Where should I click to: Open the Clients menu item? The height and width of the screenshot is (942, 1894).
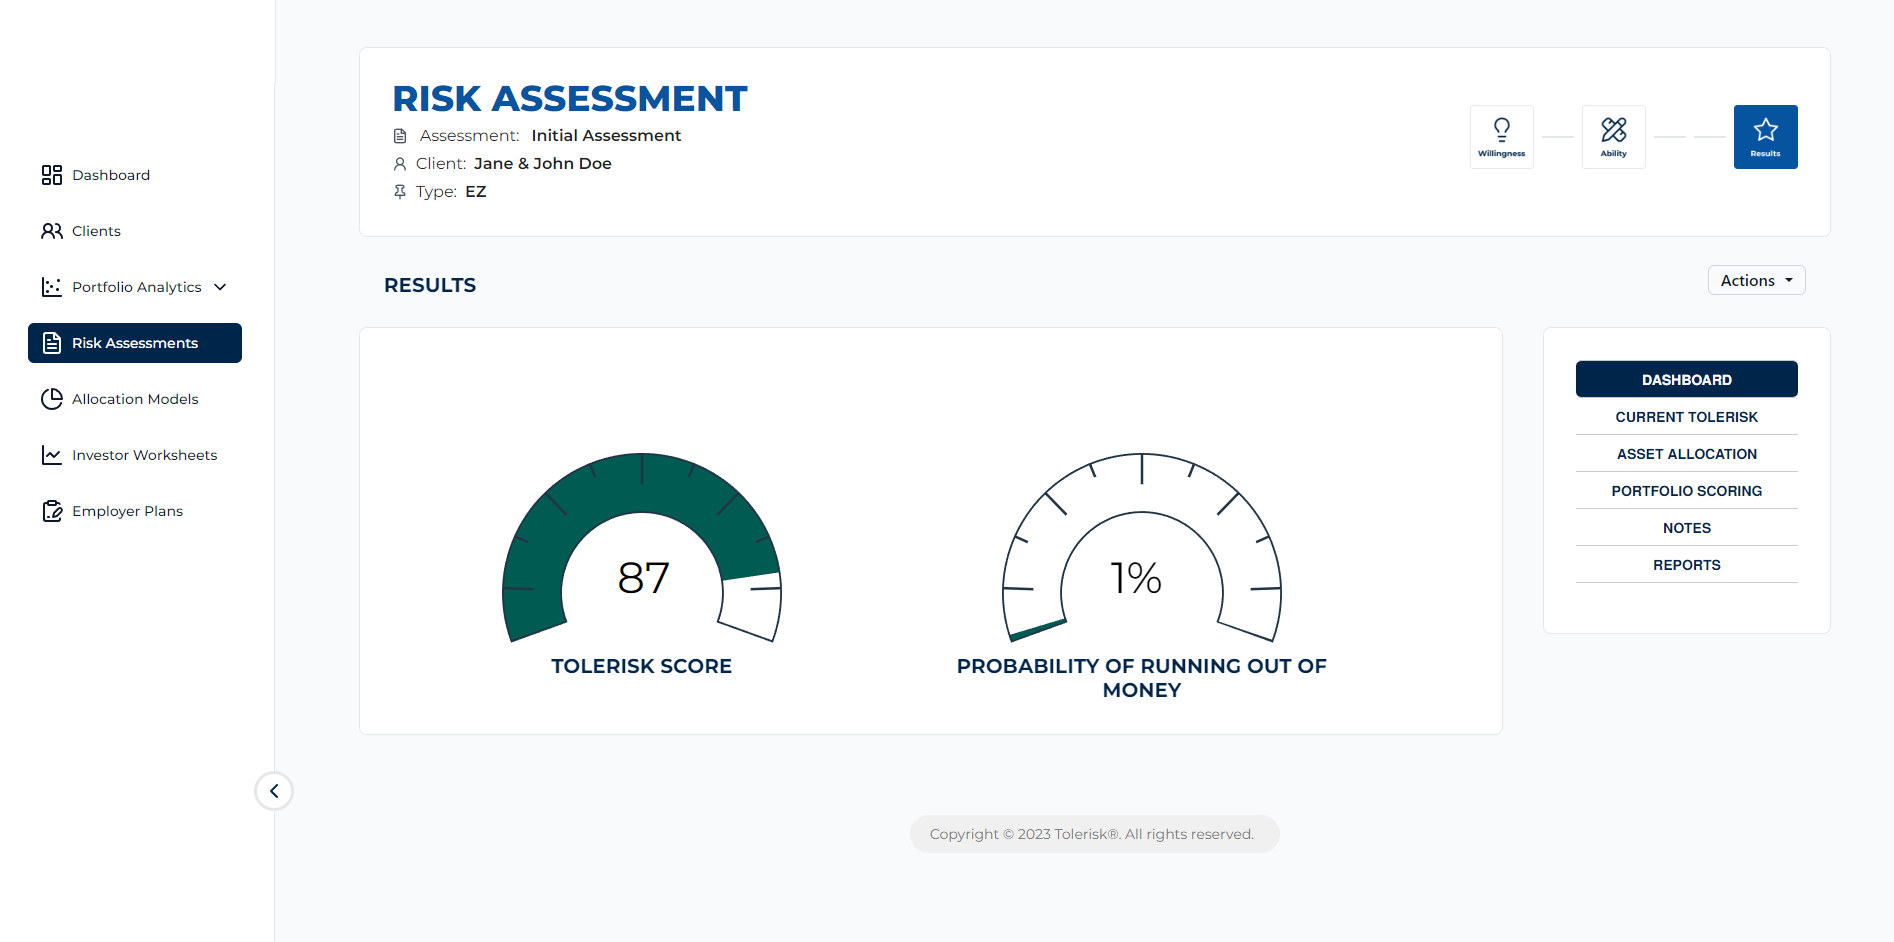[135, 231]
